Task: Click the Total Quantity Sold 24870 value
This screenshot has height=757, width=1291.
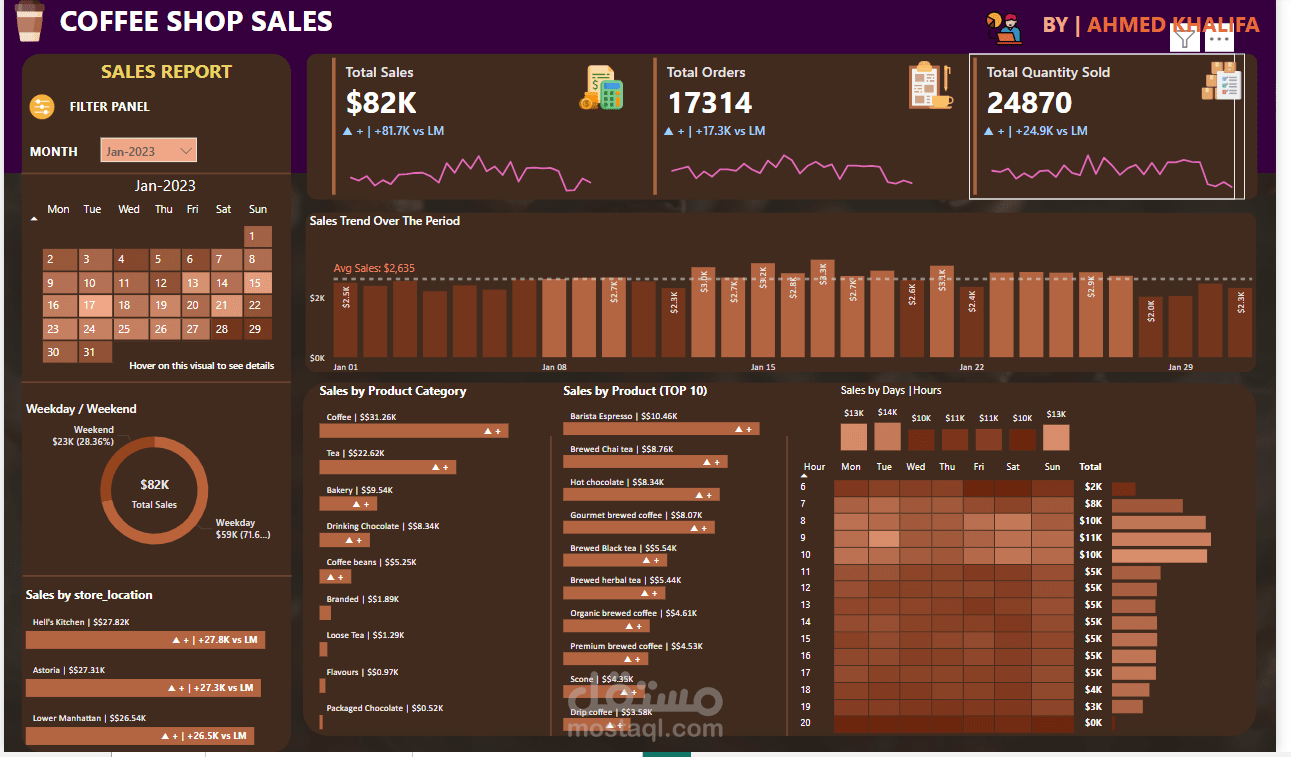Action: (x=1029, y=102)
